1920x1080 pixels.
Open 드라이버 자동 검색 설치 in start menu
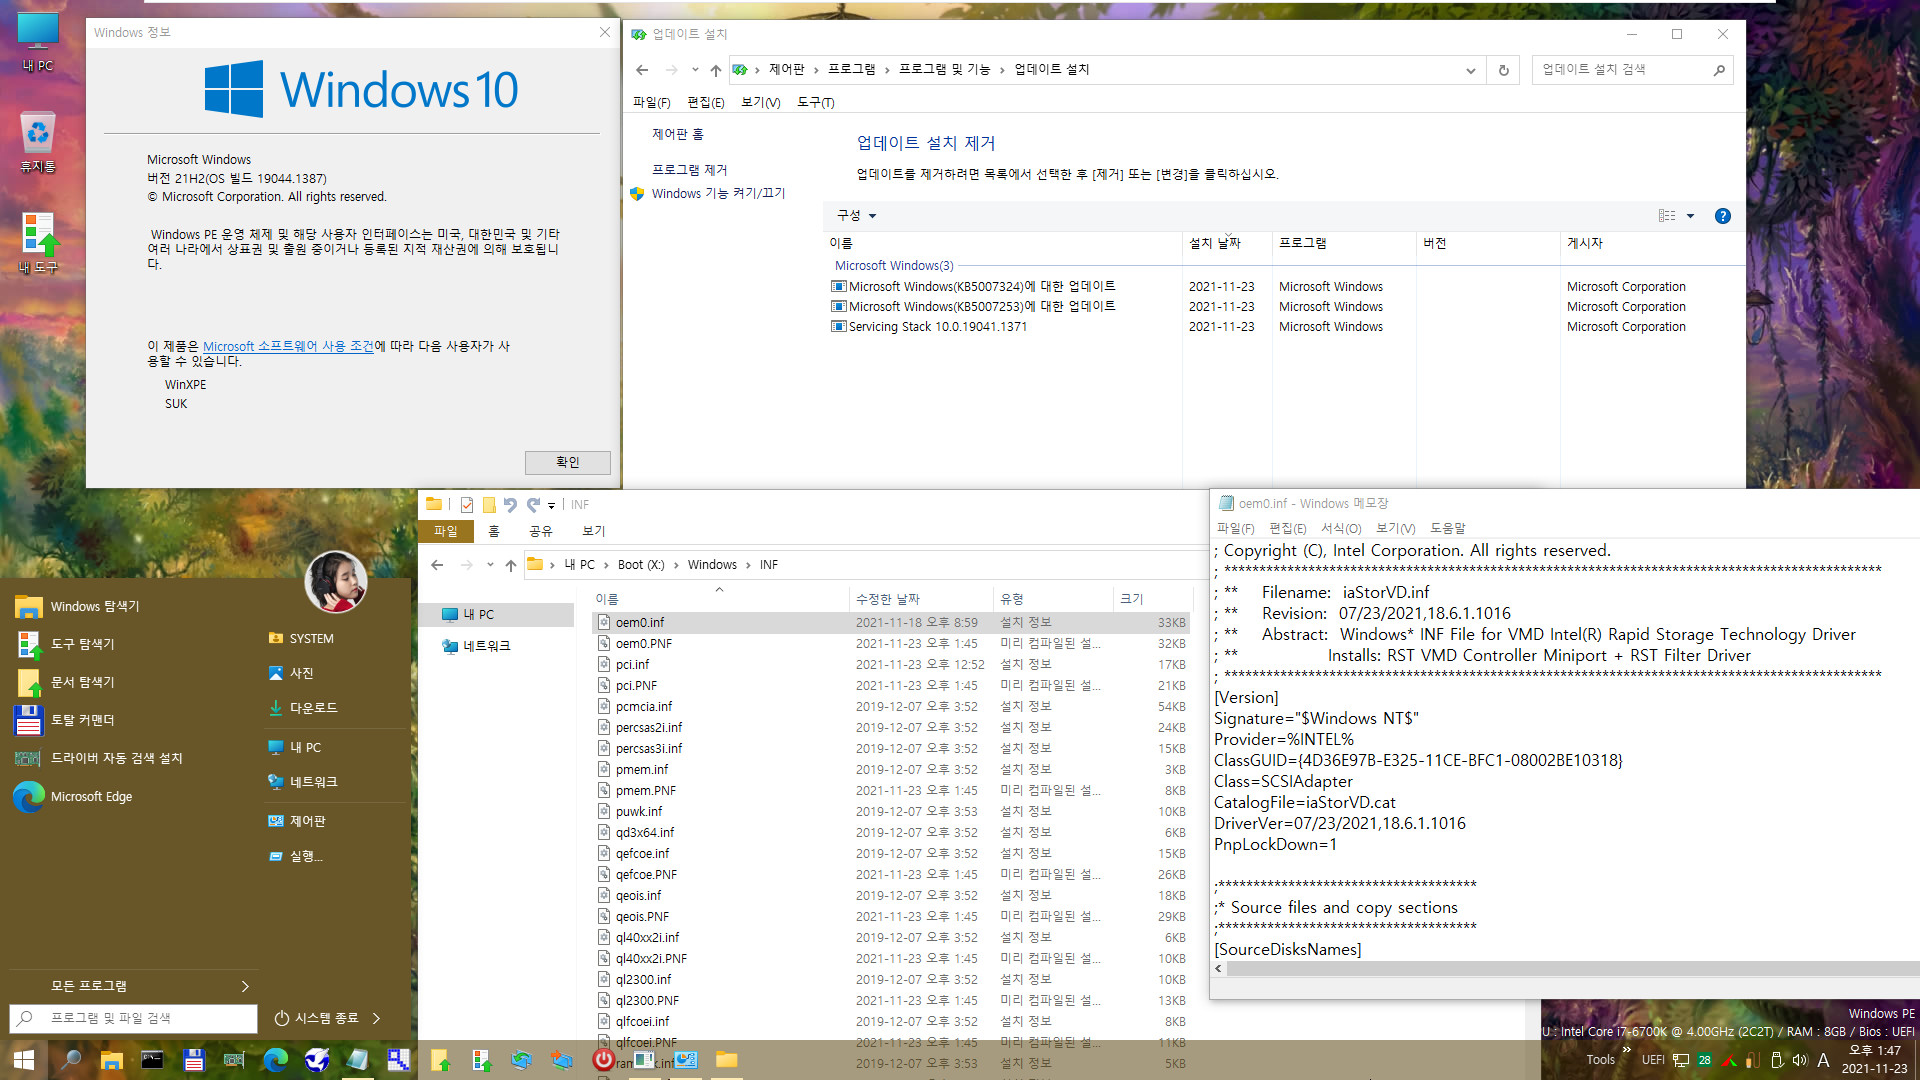(117, 758)
